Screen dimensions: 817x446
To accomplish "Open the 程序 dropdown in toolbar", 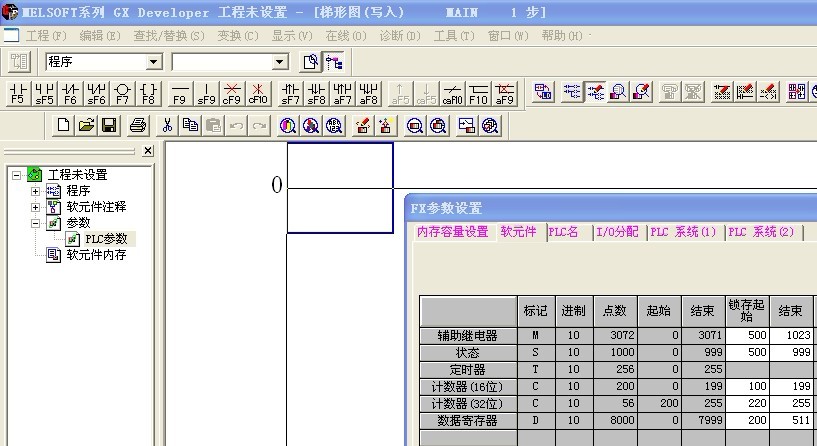I will [x=153, y=62].
